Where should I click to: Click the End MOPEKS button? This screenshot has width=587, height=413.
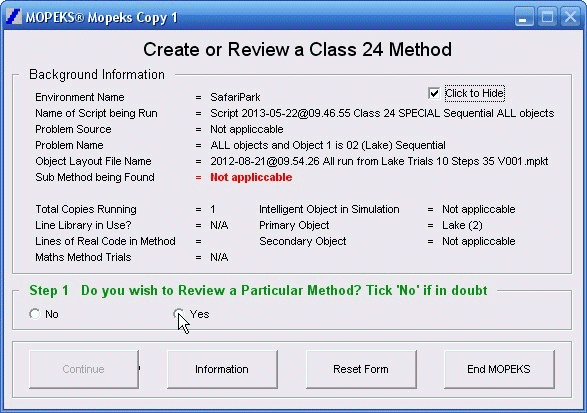499,369
